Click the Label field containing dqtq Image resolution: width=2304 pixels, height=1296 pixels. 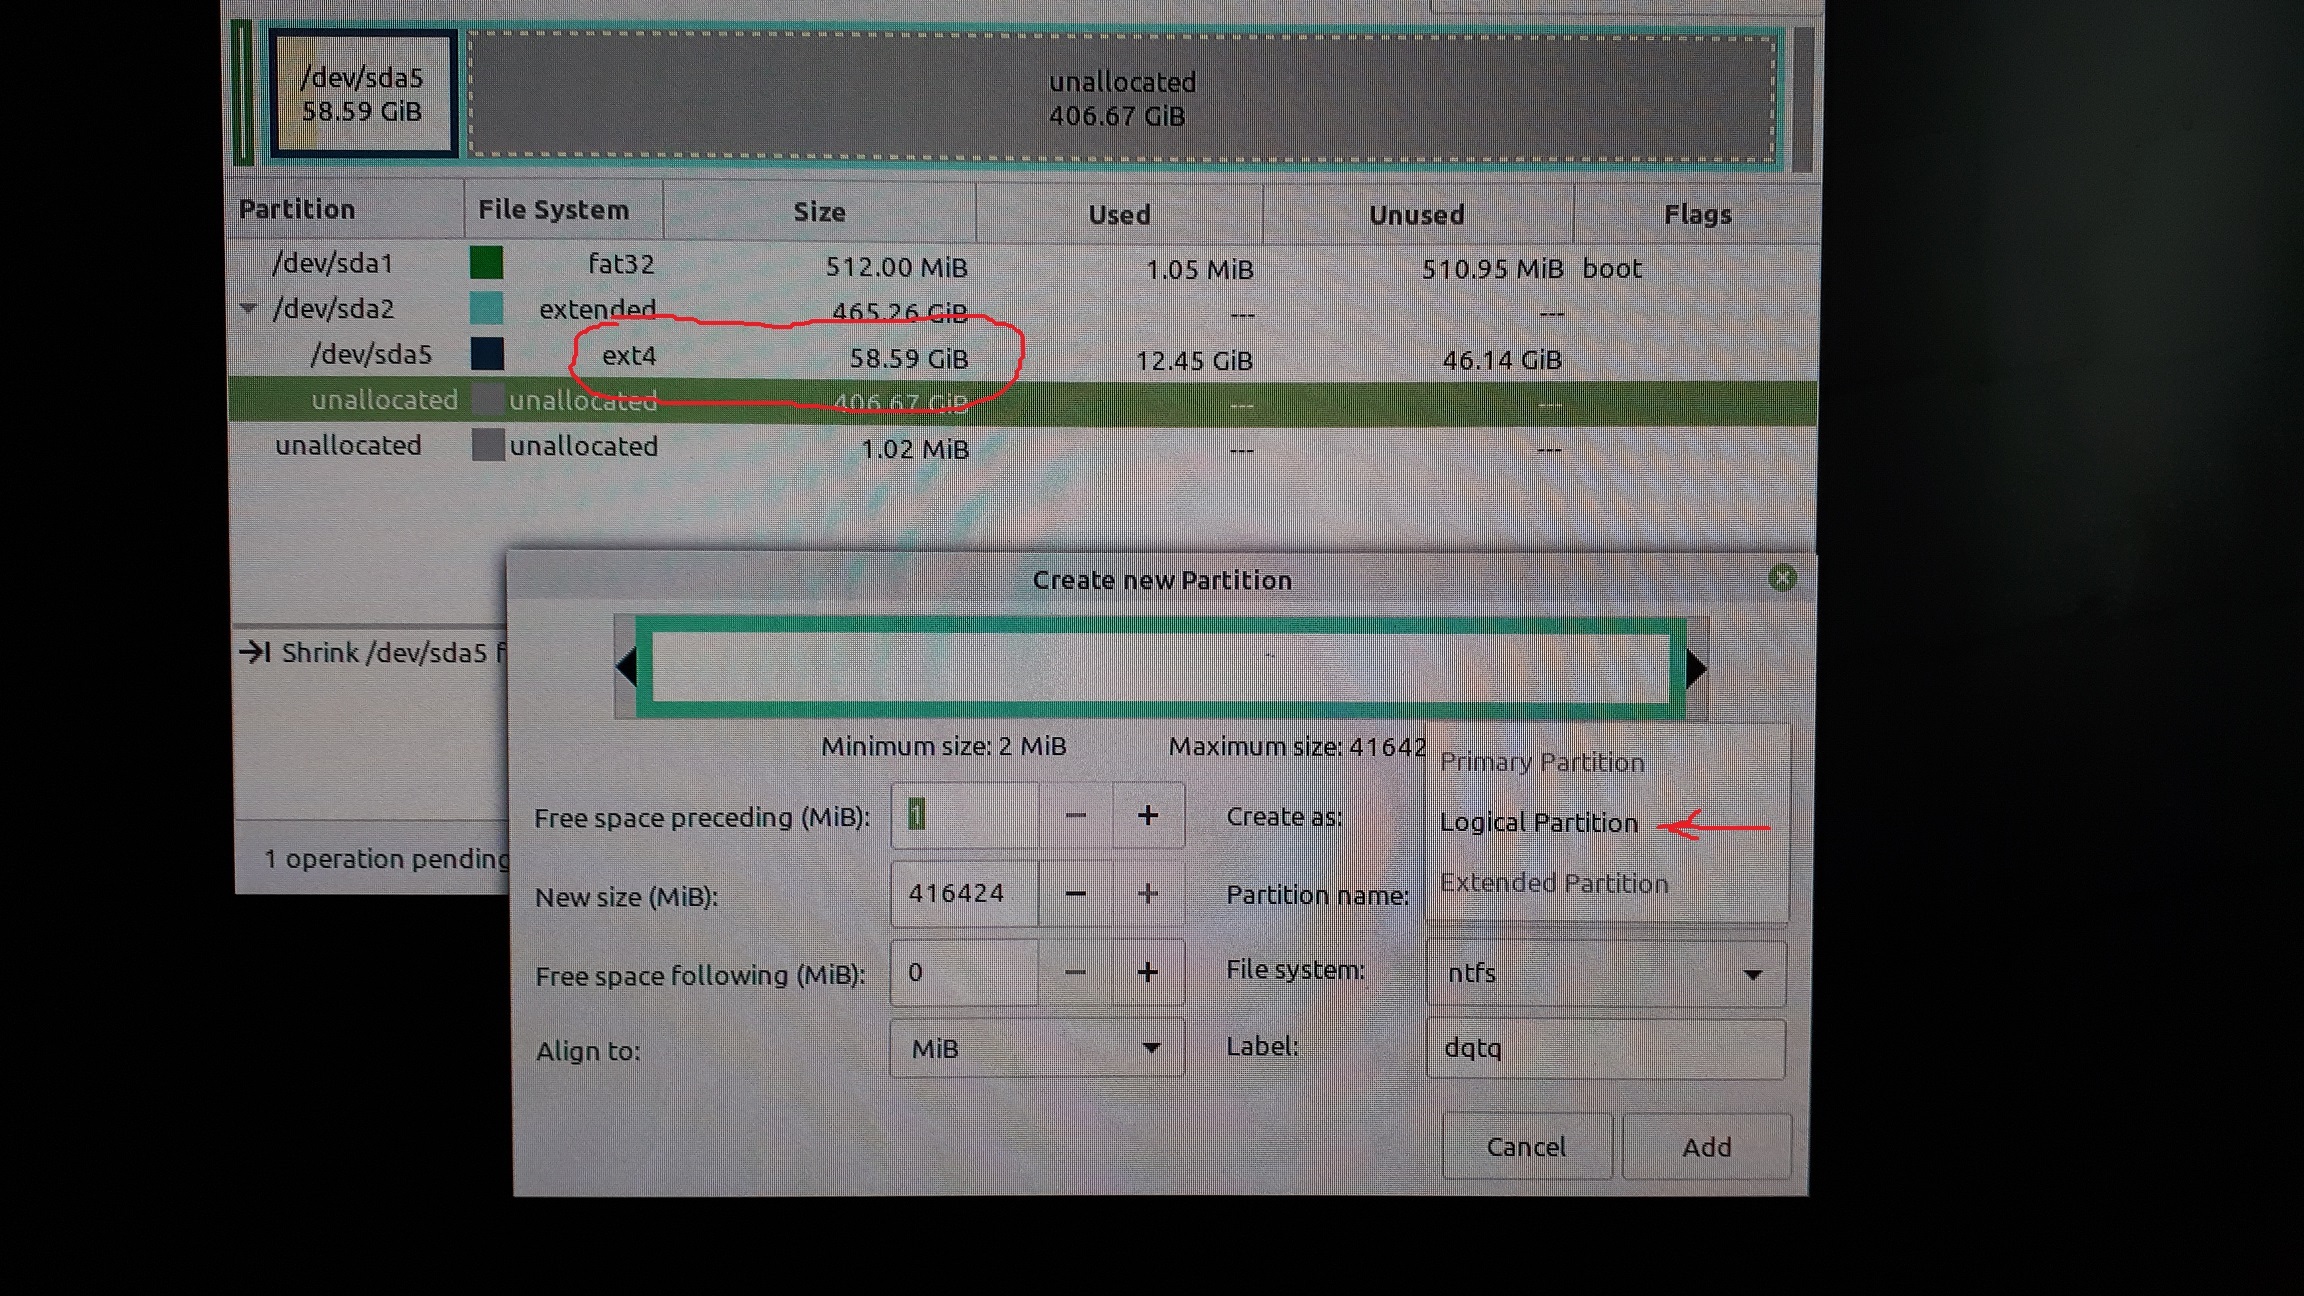pos(1605,1048)
